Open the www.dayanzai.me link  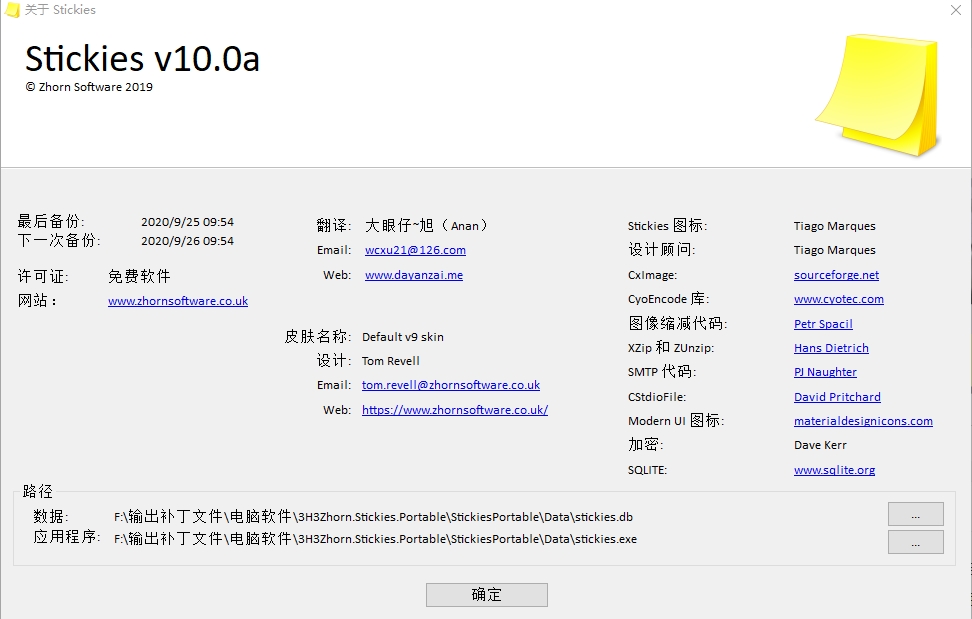[x=414, y=275]
